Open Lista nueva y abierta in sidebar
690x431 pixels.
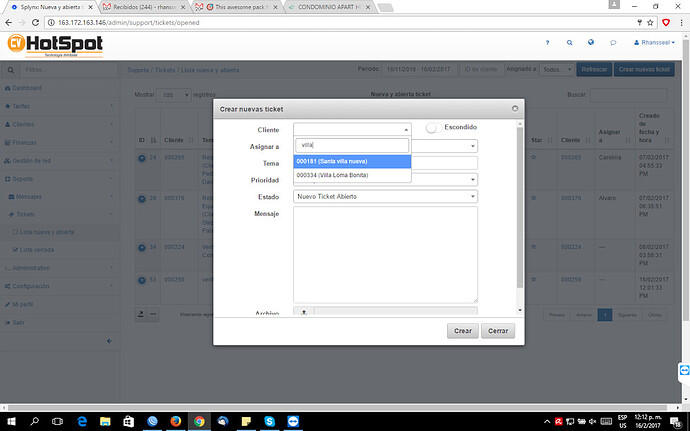click(x=47, y=232)
